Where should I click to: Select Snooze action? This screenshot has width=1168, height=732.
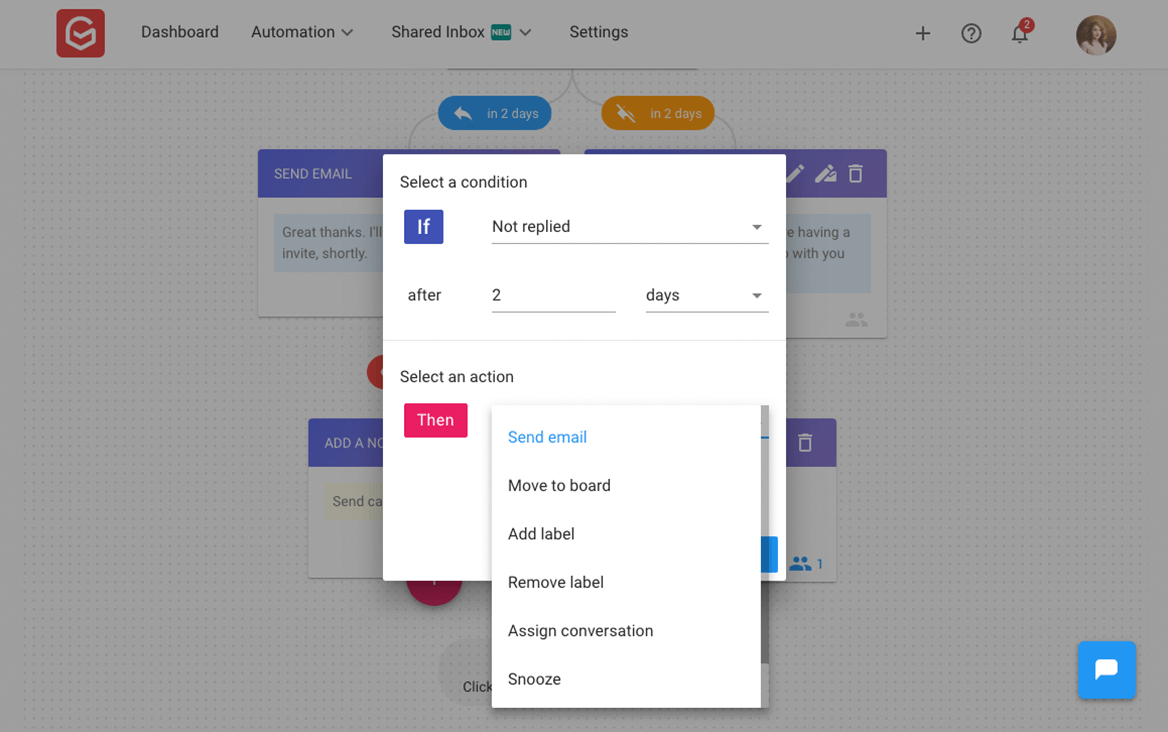(626, 679)
